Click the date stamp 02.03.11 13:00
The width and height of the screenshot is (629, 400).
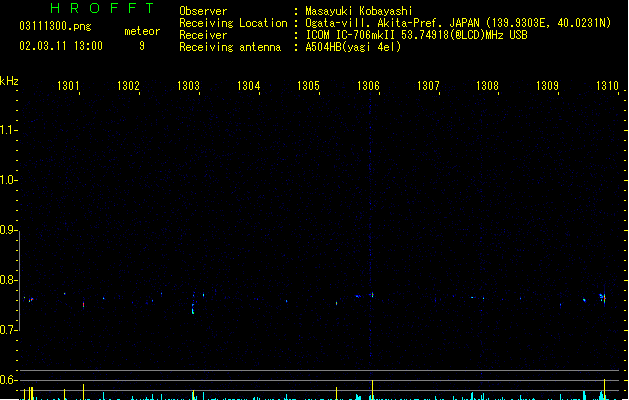(61, 46)
